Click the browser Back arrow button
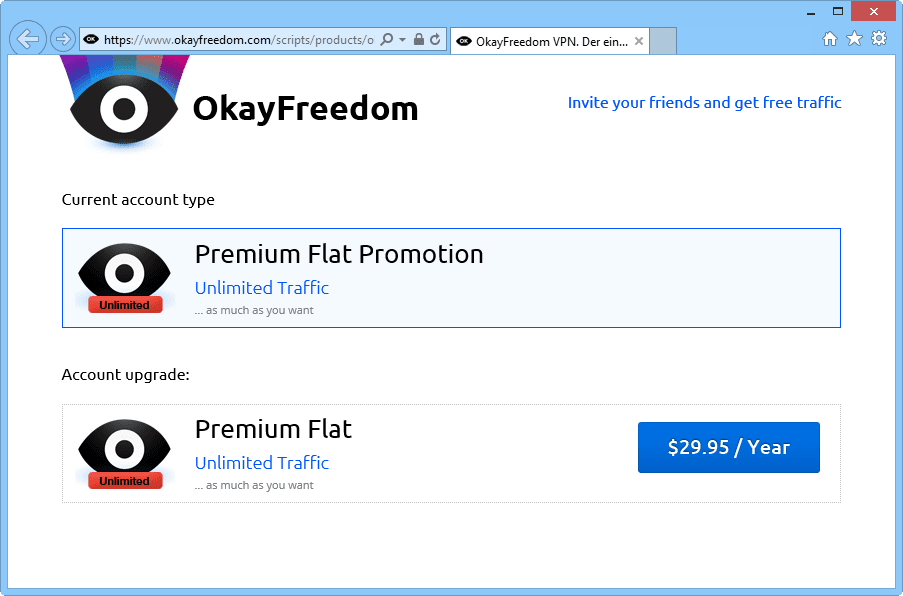Screen dimensions: 903x596 (28, 39)
